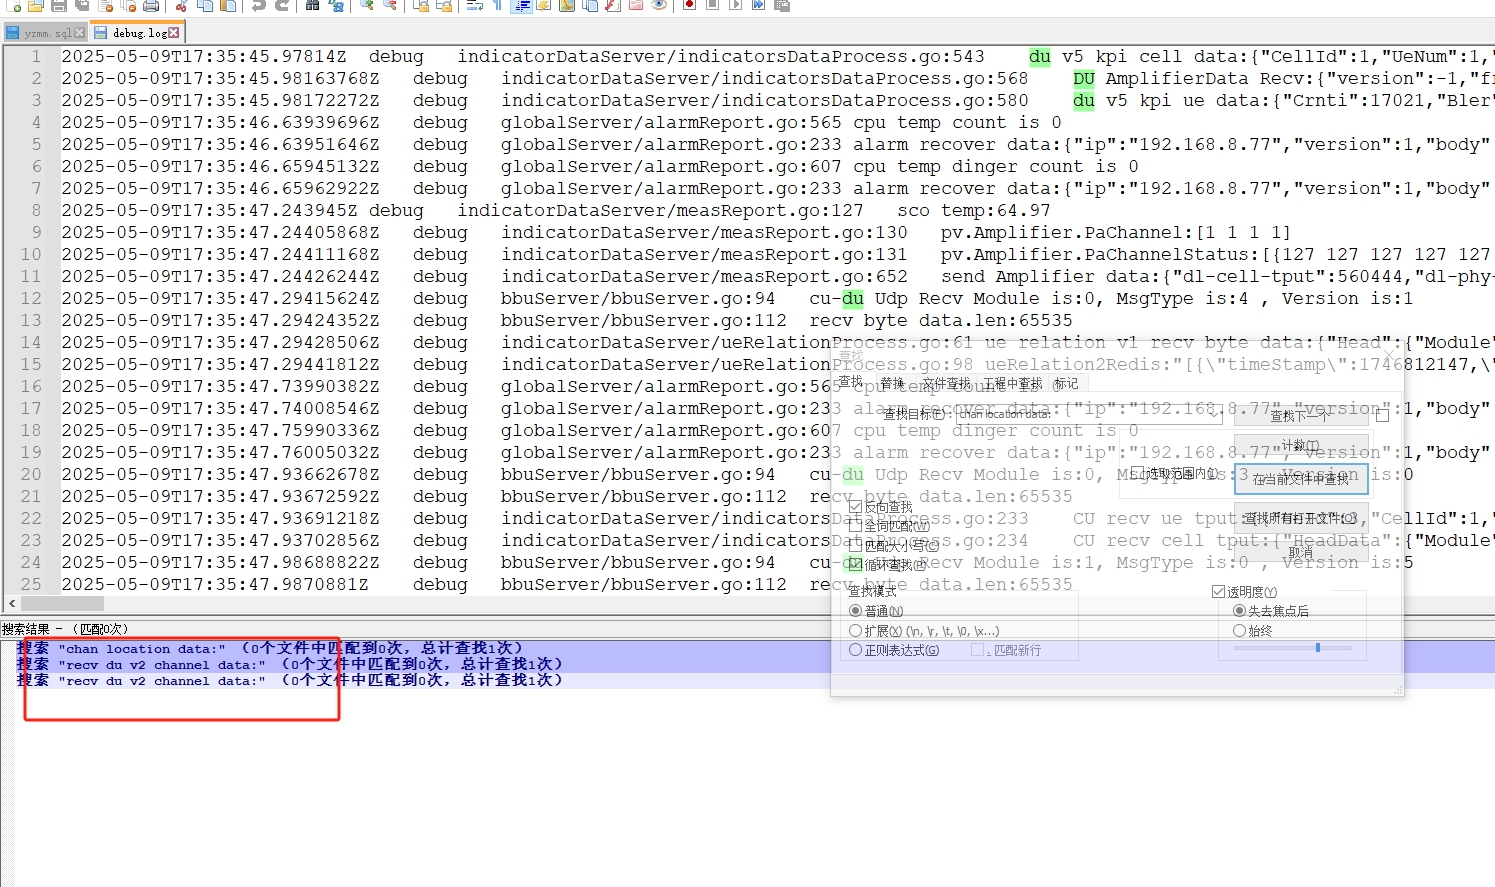Click the Redo arrow icon

[282, 5]
